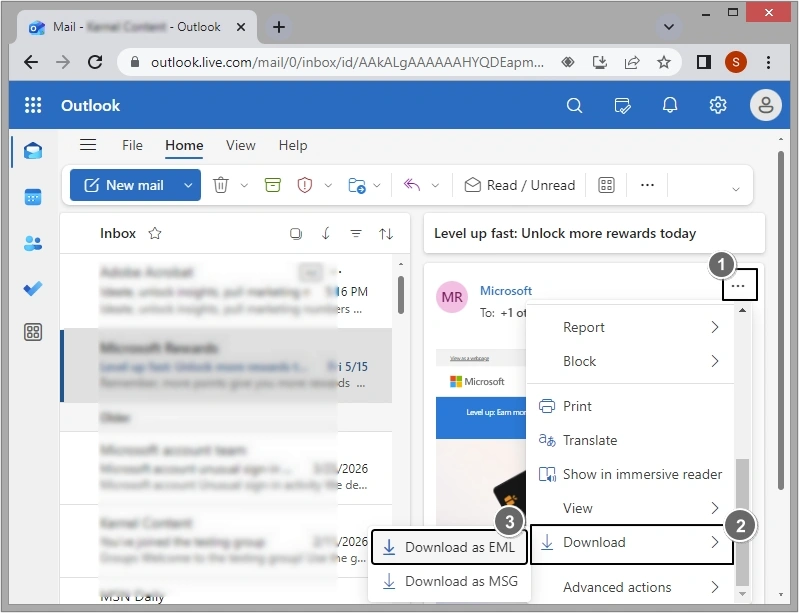Expand the Reply options dropdown arrow
The width and height of the screenshot is (799, 613).
pyautogui.click(x=435, y=185)
